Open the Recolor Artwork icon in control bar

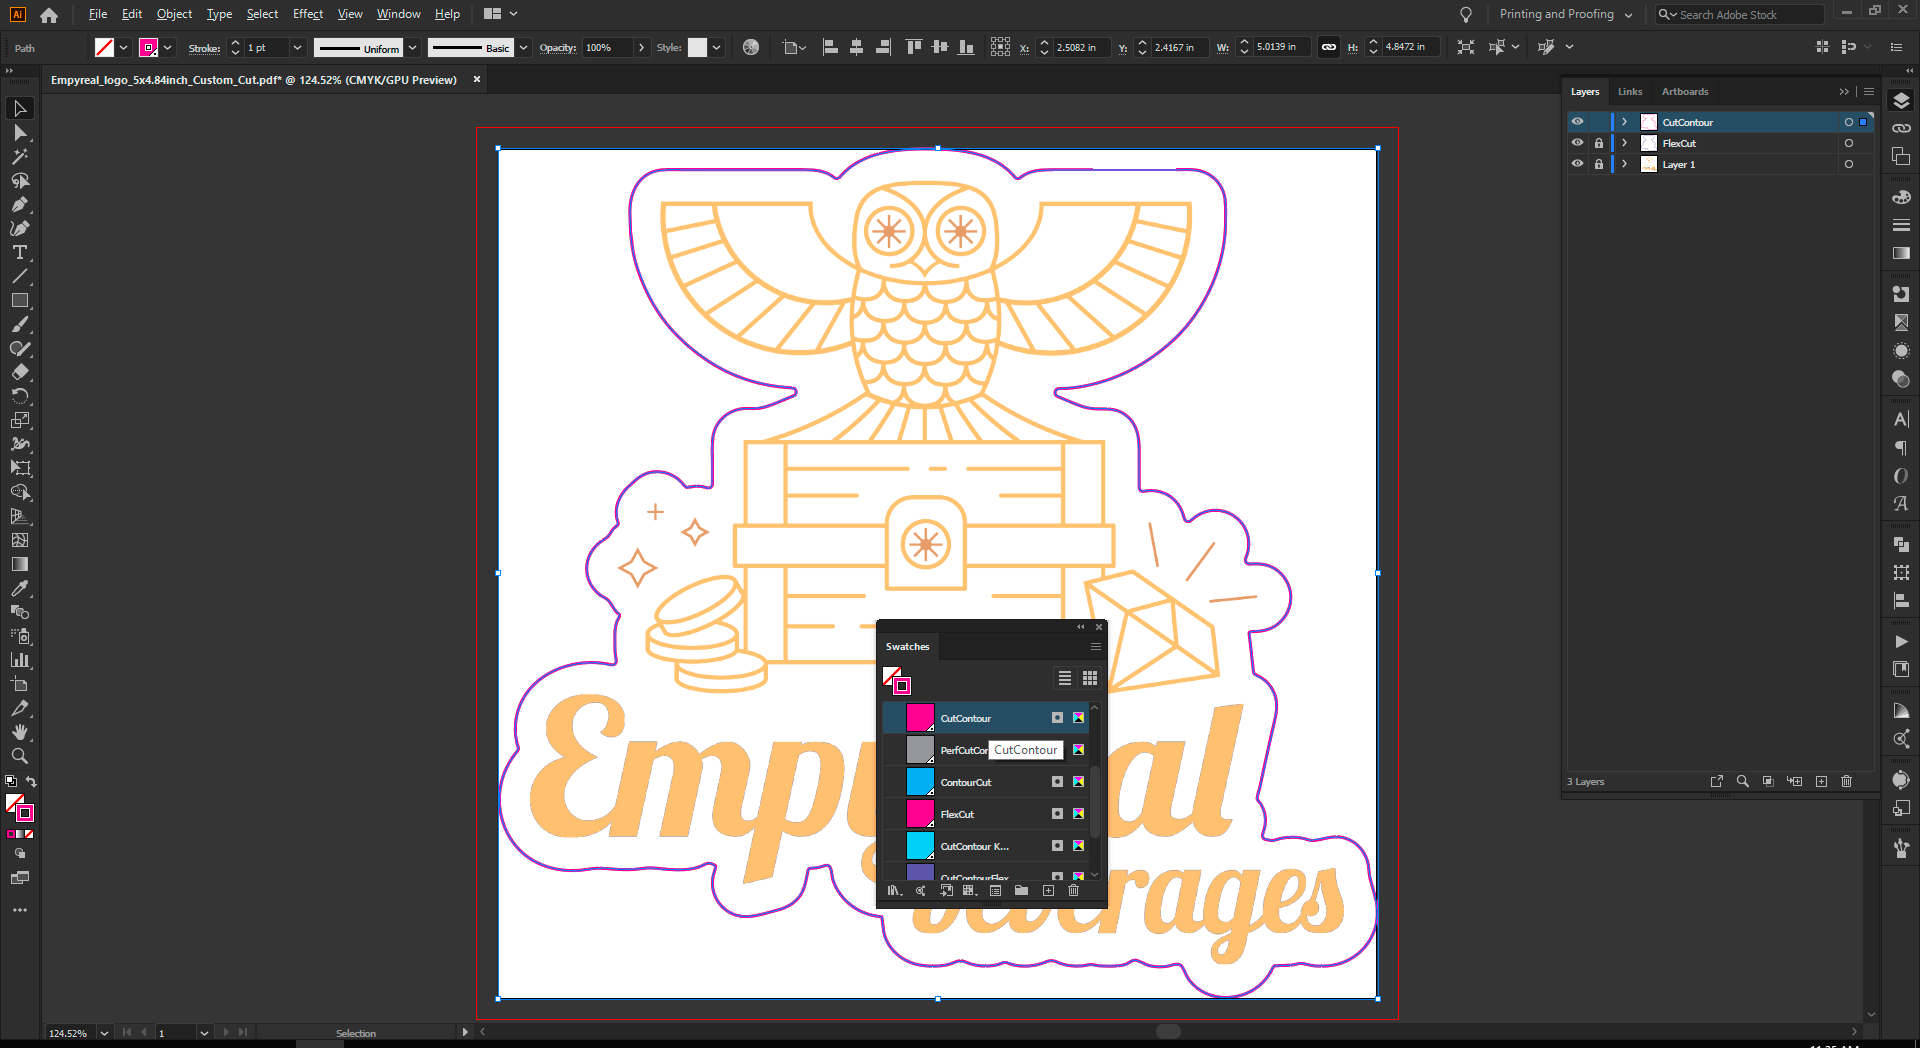(751, 47)
